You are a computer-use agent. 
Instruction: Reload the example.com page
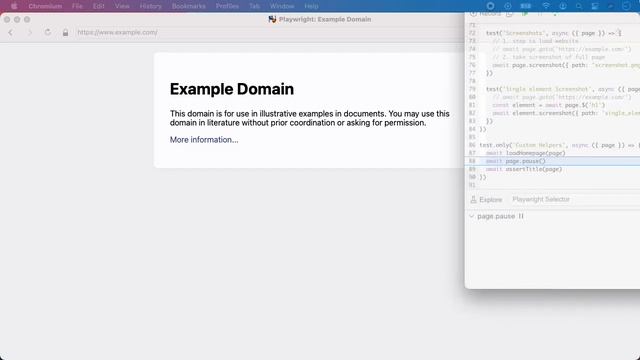48,32
